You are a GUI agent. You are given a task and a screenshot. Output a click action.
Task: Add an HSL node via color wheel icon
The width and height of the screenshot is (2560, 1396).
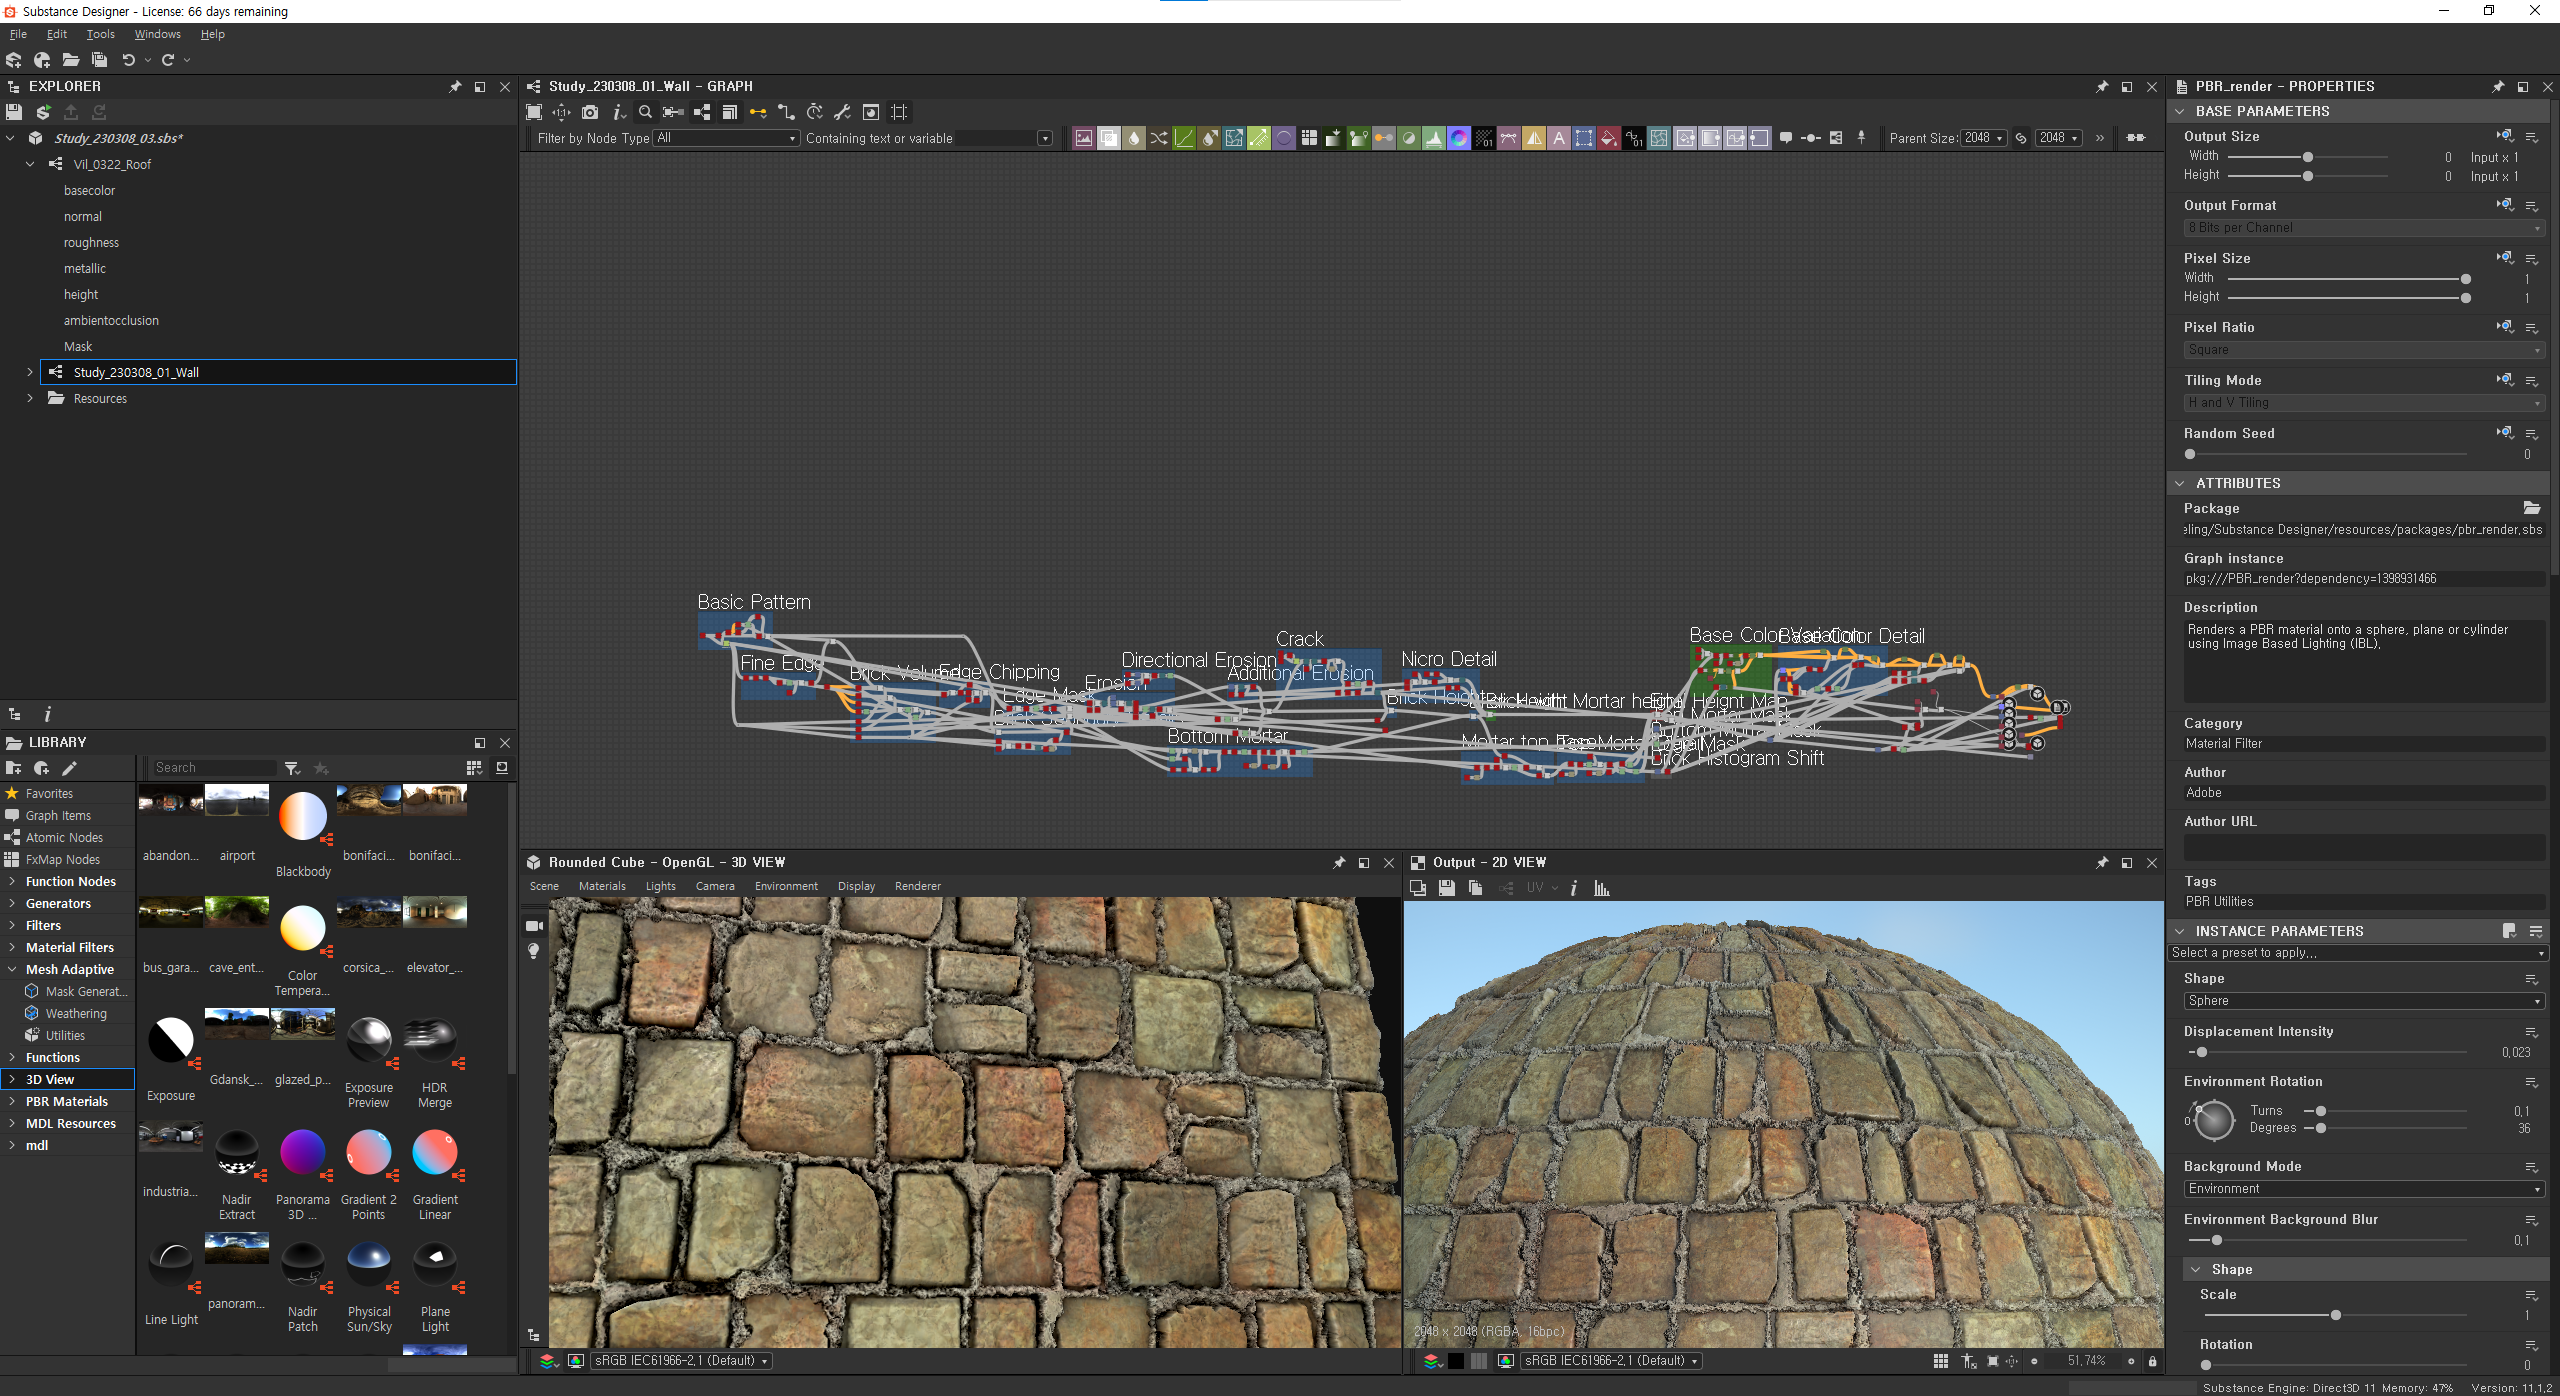pos(1459,139)
